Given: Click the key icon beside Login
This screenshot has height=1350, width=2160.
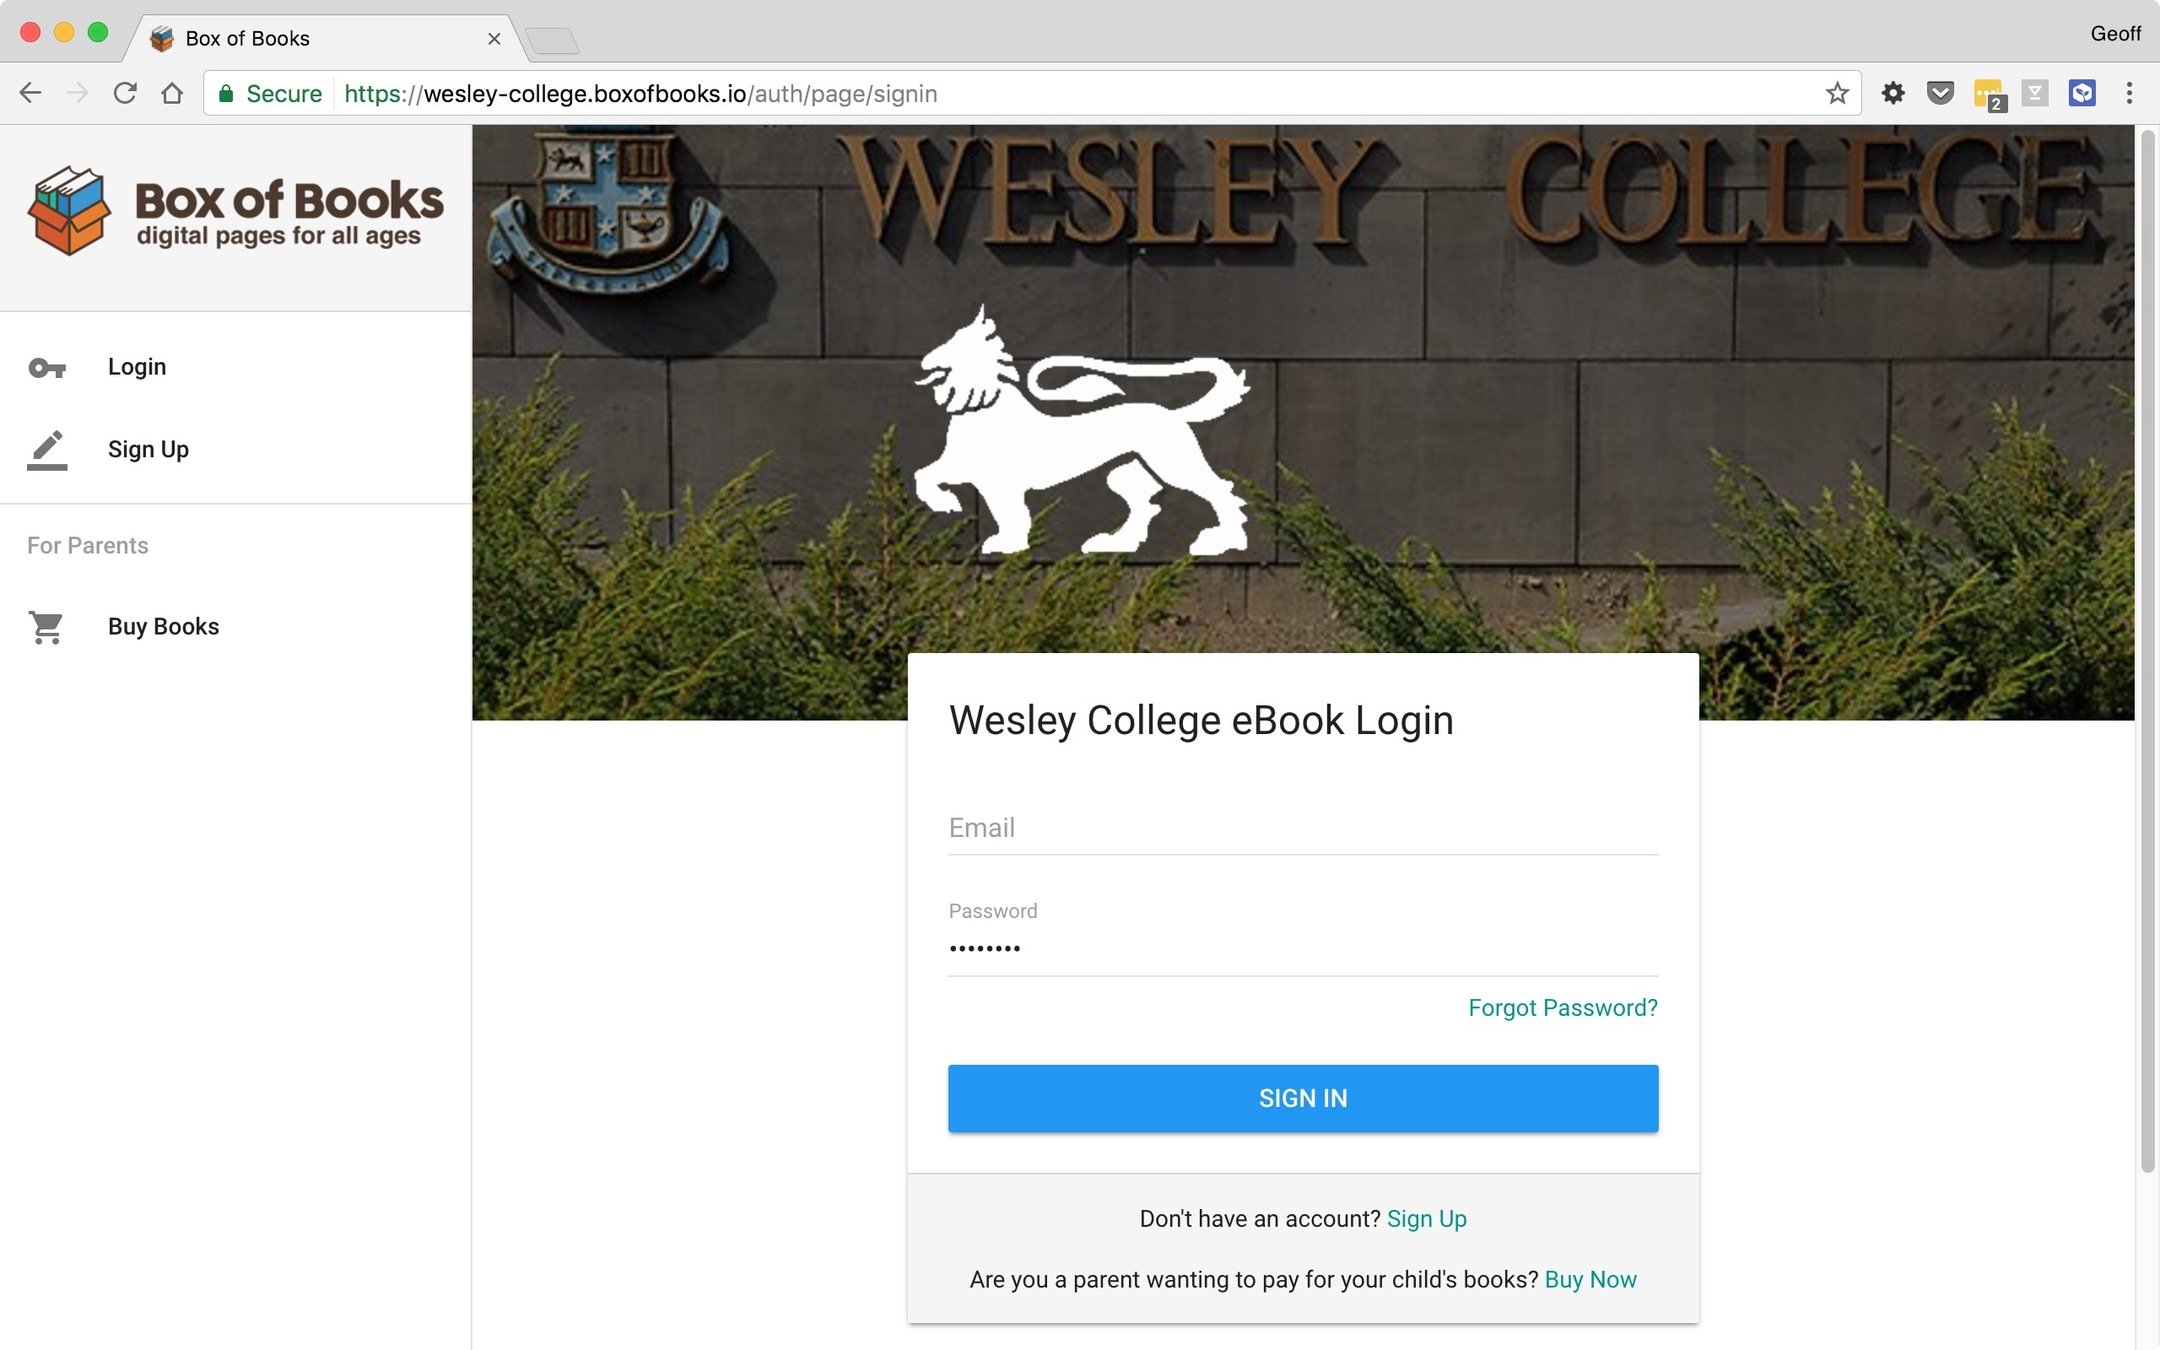Looking at the screenshot, I should (47, 368).
